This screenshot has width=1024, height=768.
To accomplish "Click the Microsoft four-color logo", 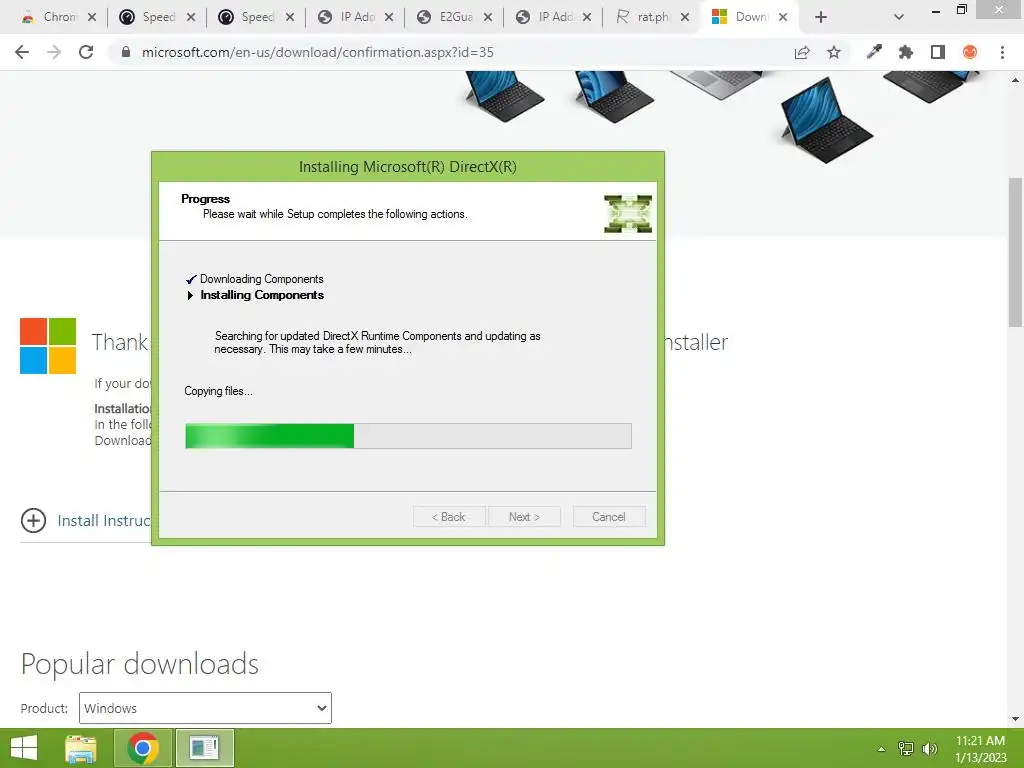I will 48,346.
